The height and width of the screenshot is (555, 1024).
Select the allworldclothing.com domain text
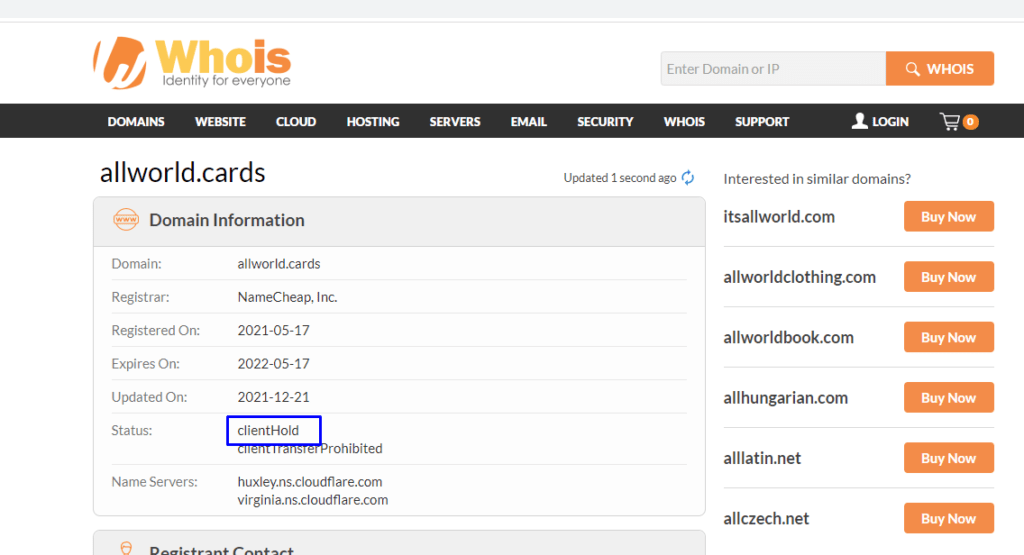799,277
